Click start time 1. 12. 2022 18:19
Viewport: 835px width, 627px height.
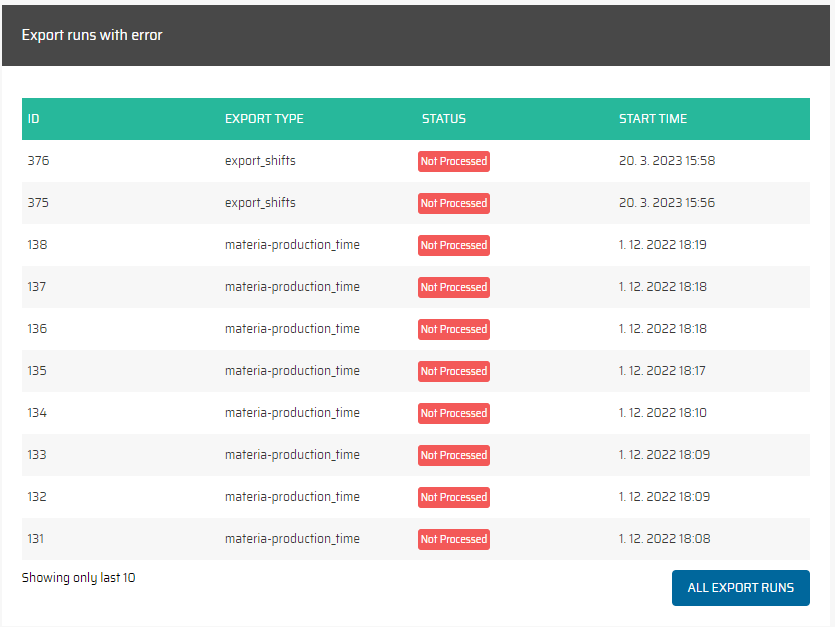click(x=663, y=245)
